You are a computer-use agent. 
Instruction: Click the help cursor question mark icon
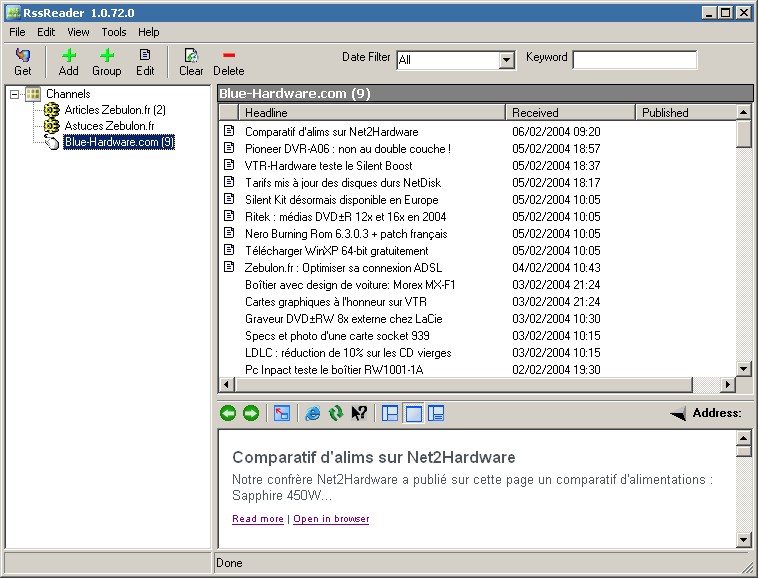pos(359,413)
